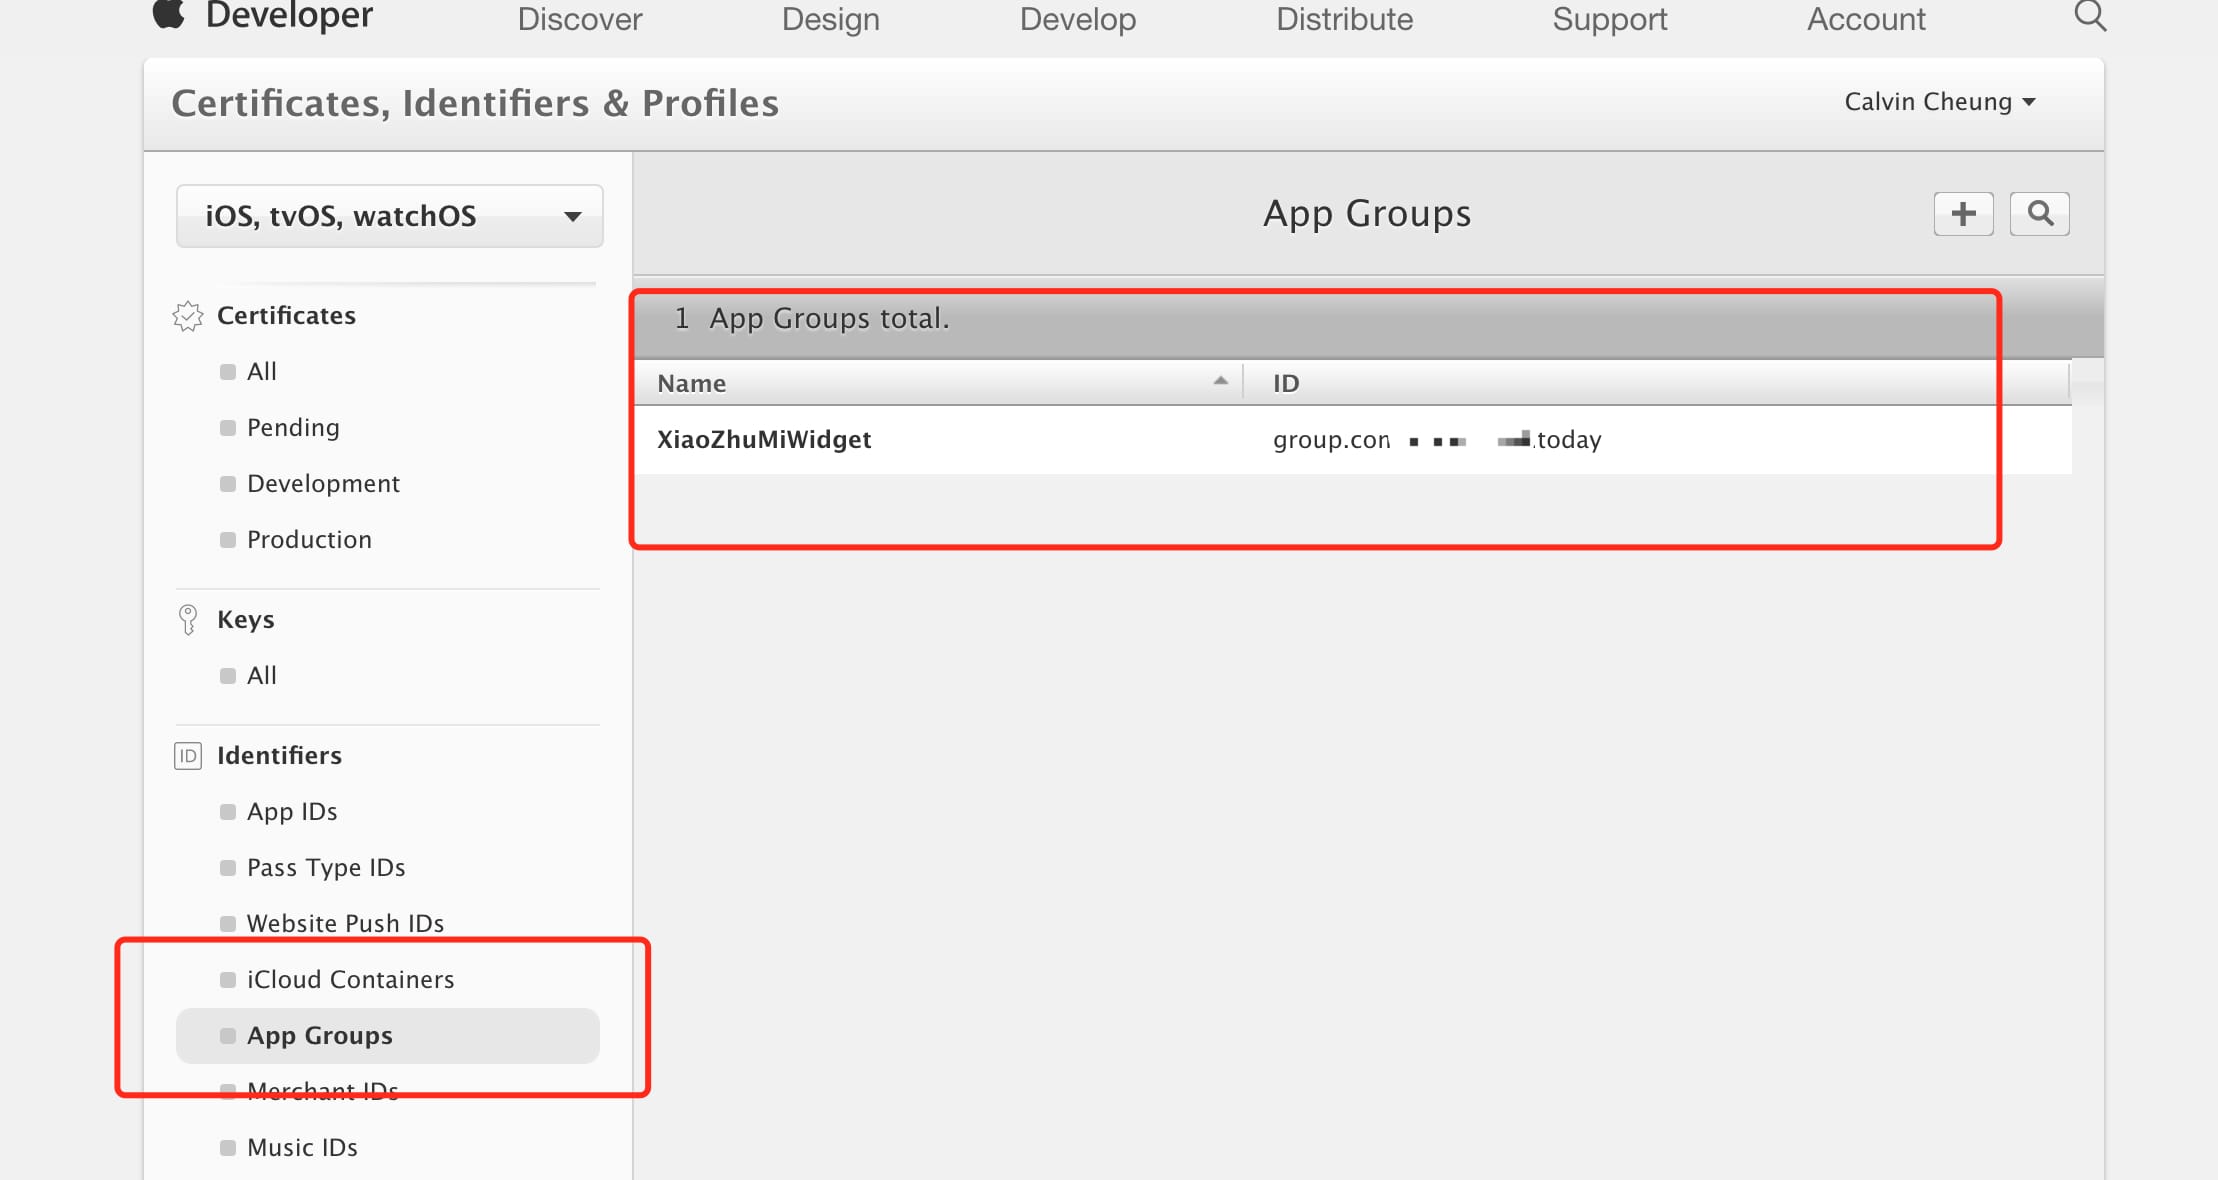
Task: Click the plus icon to add App Group
Action: click(x=1963, y=214)
